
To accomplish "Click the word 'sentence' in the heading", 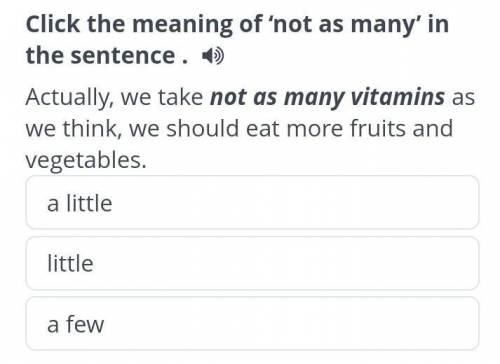I will coord(123,56).
